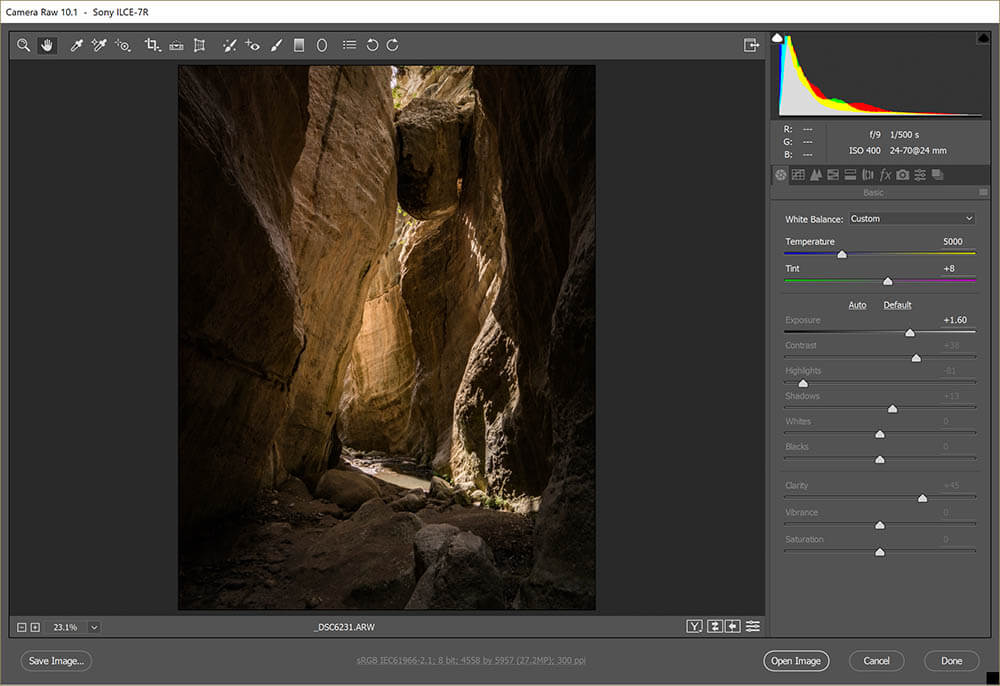Open the Camera Calibration panel
1000x686 pixels.
[902, 174]
